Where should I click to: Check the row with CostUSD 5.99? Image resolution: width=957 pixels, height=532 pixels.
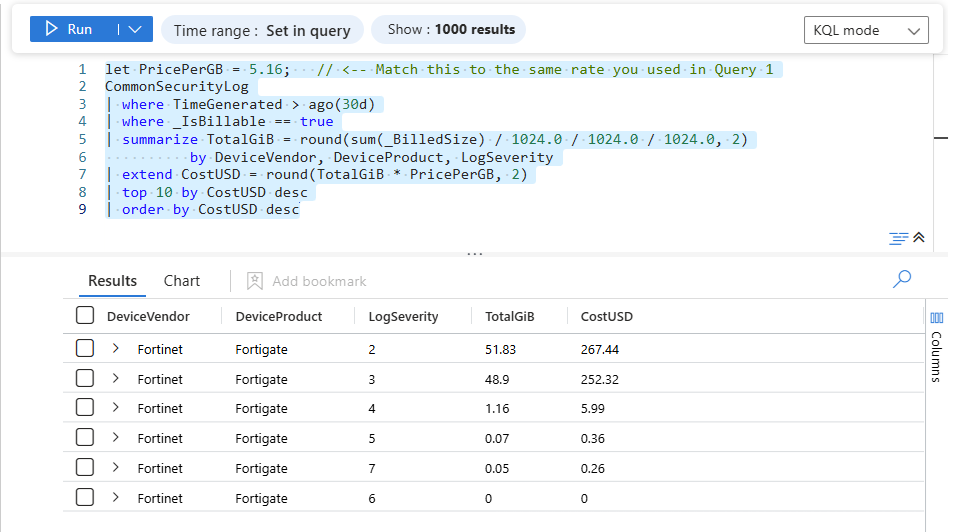[x=86, y=408]
